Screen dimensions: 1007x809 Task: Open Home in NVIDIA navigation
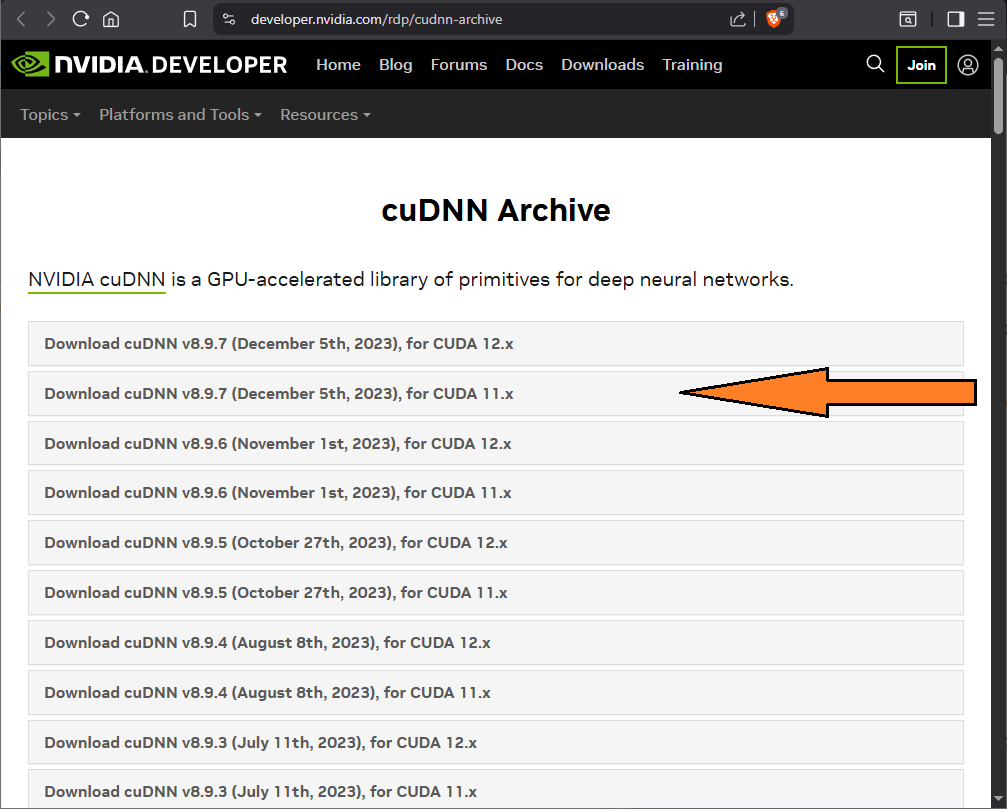(x=338, y=65)
